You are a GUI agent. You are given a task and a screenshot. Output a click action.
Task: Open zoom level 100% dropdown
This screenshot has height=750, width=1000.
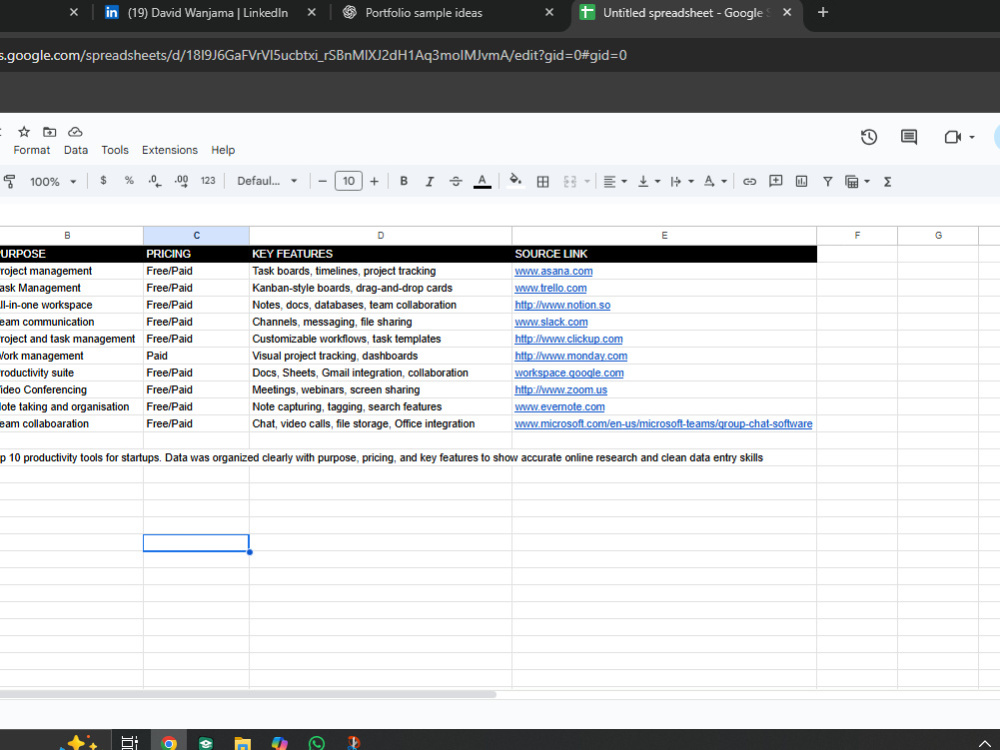(53, 182)
